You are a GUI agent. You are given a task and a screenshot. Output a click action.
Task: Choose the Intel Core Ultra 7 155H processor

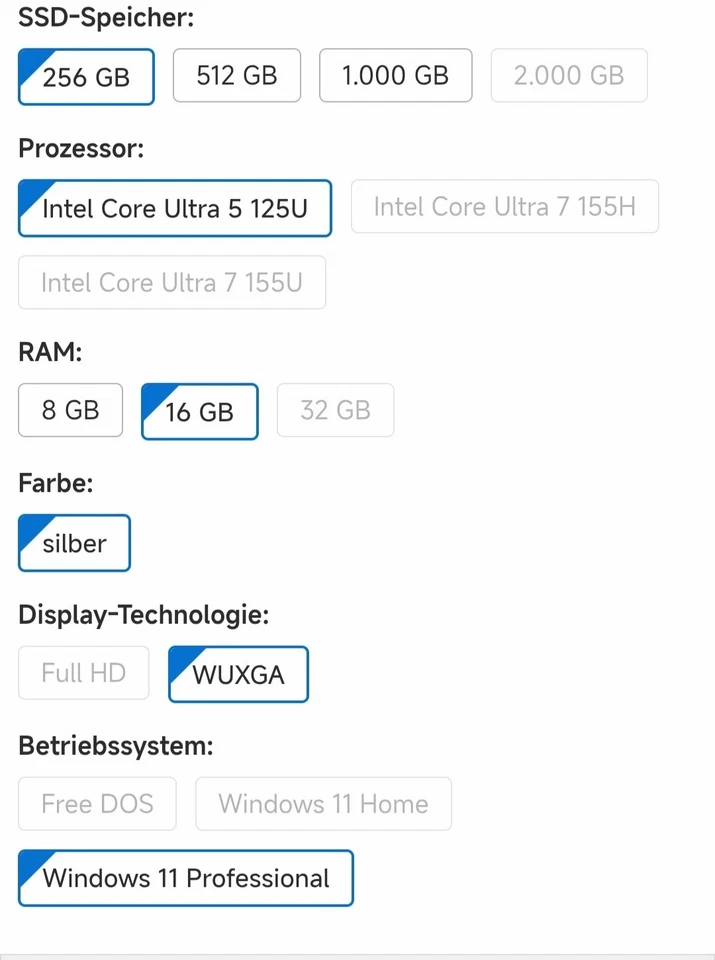tap(504, 206)
